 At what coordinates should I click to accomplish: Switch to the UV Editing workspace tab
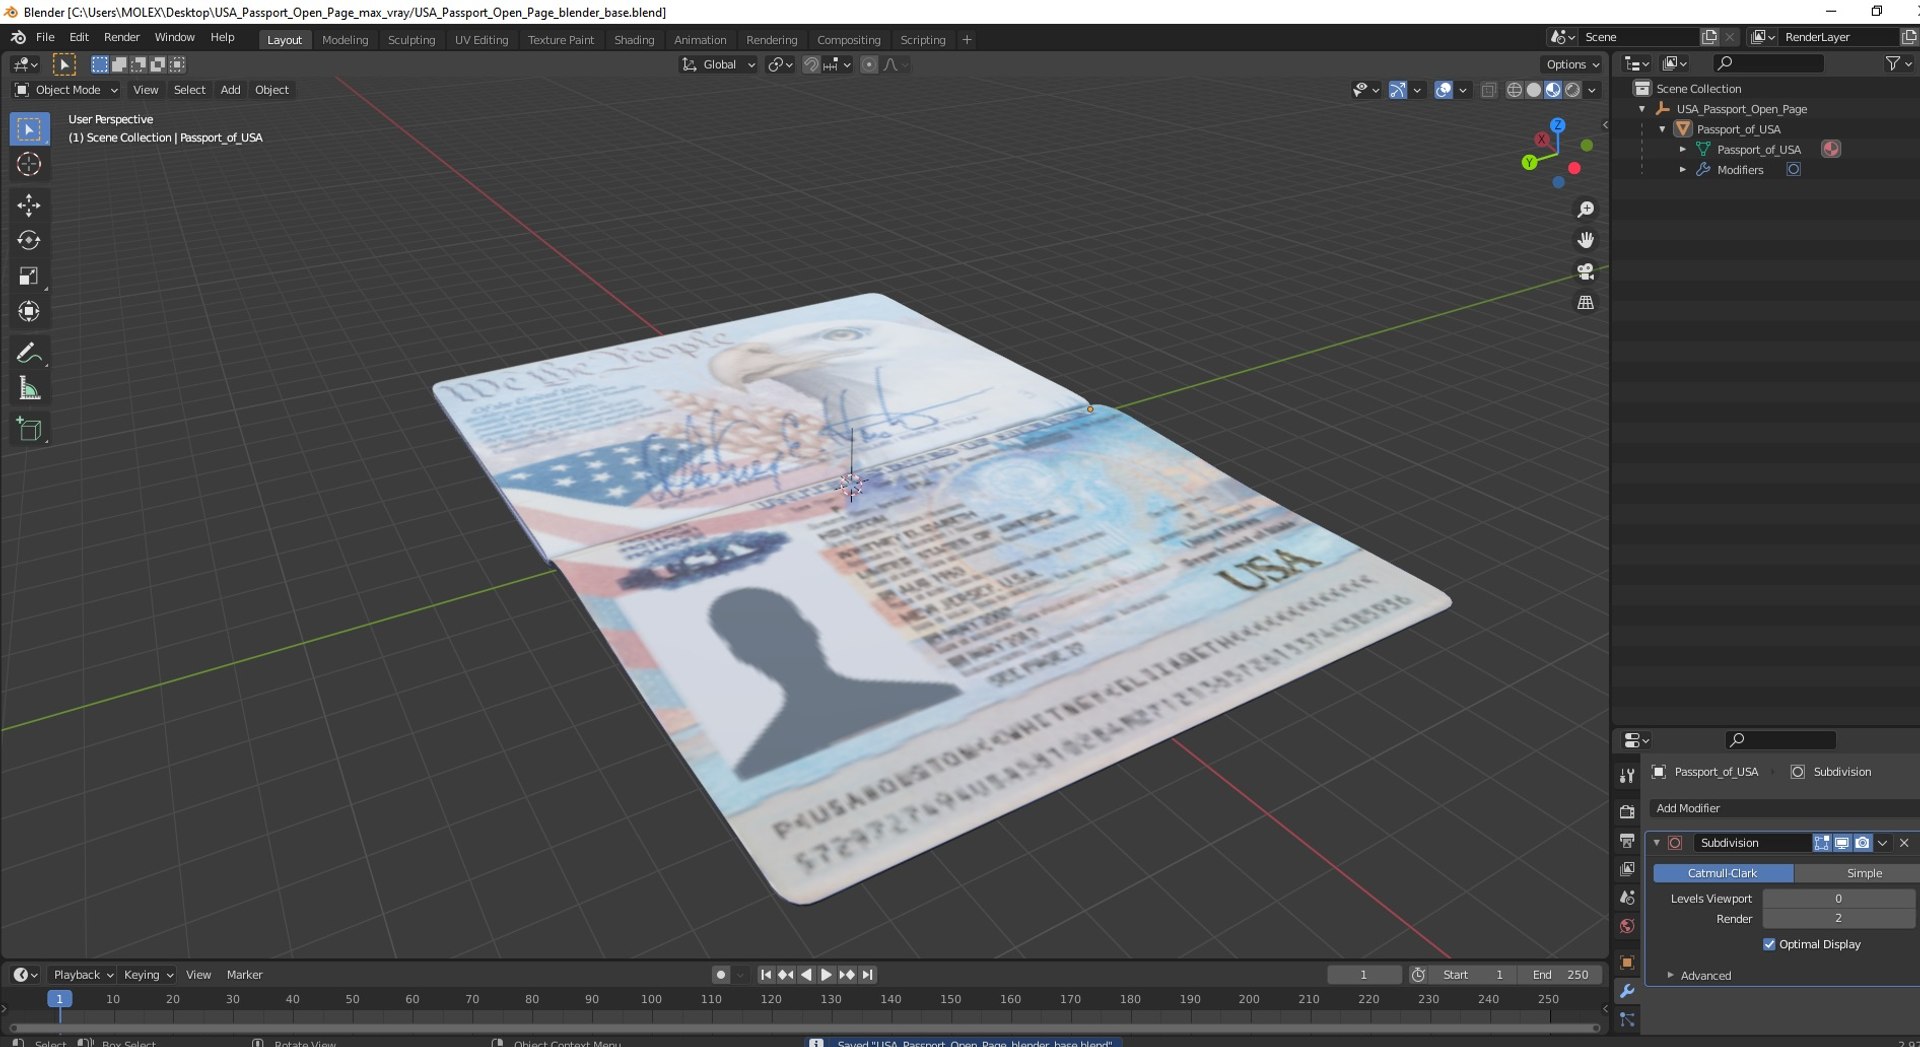(481, 40)
